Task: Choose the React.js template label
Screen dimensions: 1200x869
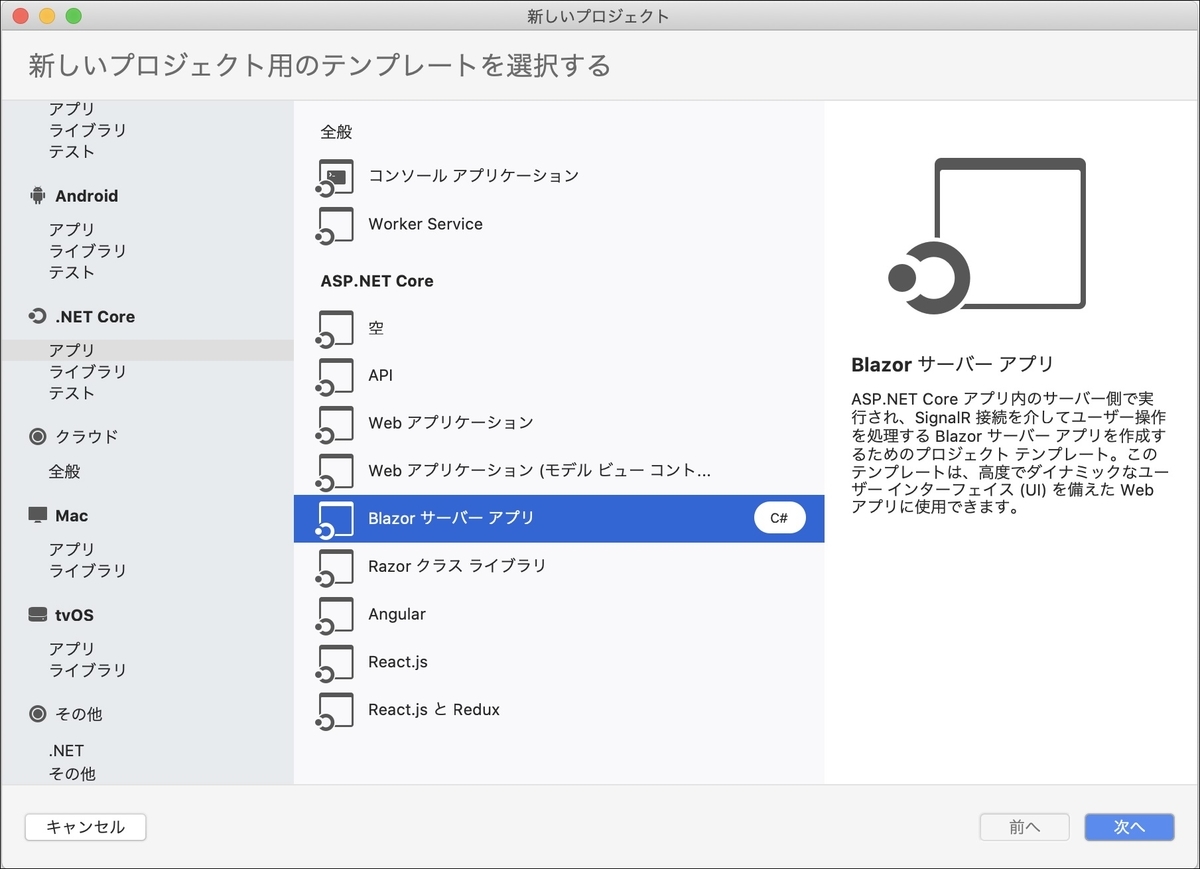Action: [398, 662]
